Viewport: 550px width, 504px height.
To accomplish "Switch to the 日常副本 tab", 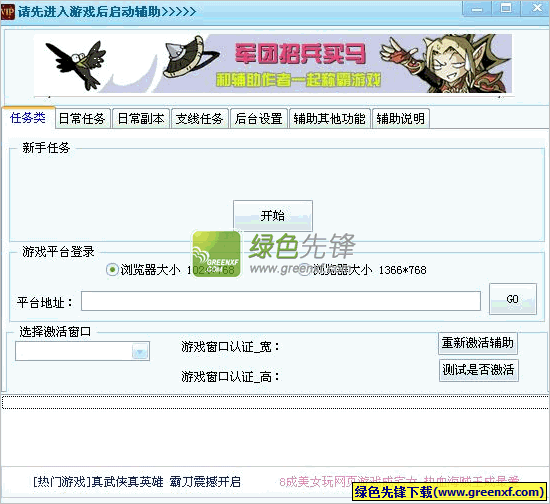I will [x=141, y=119].
